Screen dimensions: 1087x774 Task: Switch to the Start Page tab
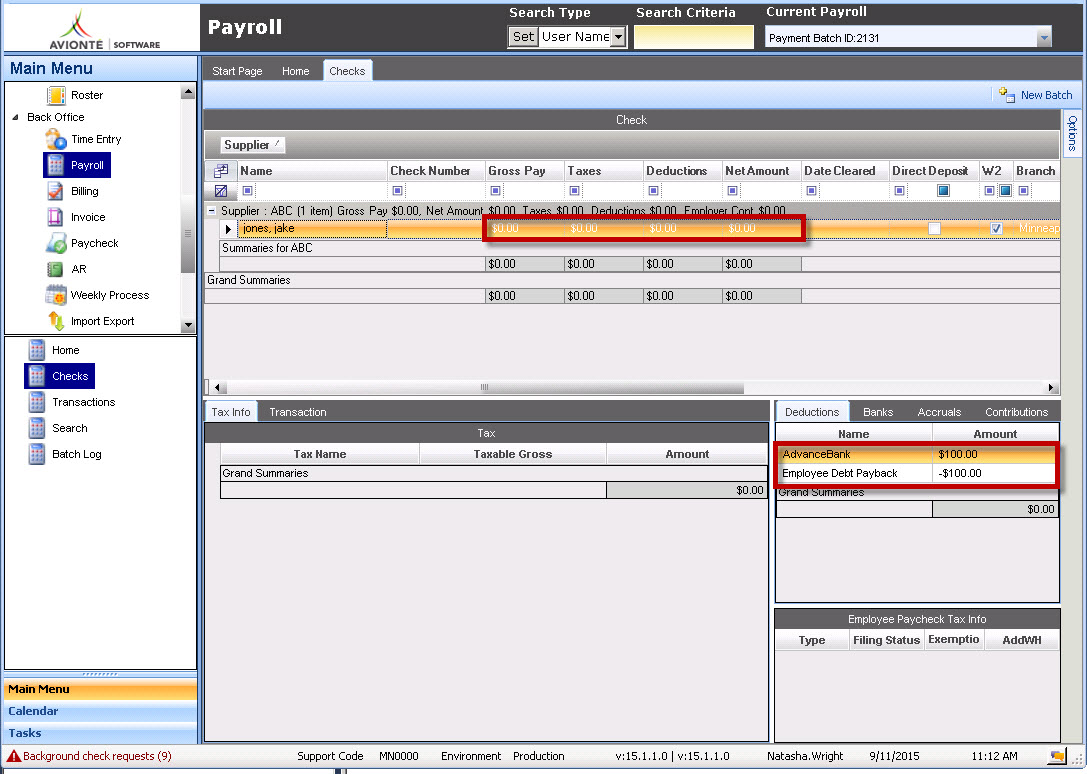[237, 71]
